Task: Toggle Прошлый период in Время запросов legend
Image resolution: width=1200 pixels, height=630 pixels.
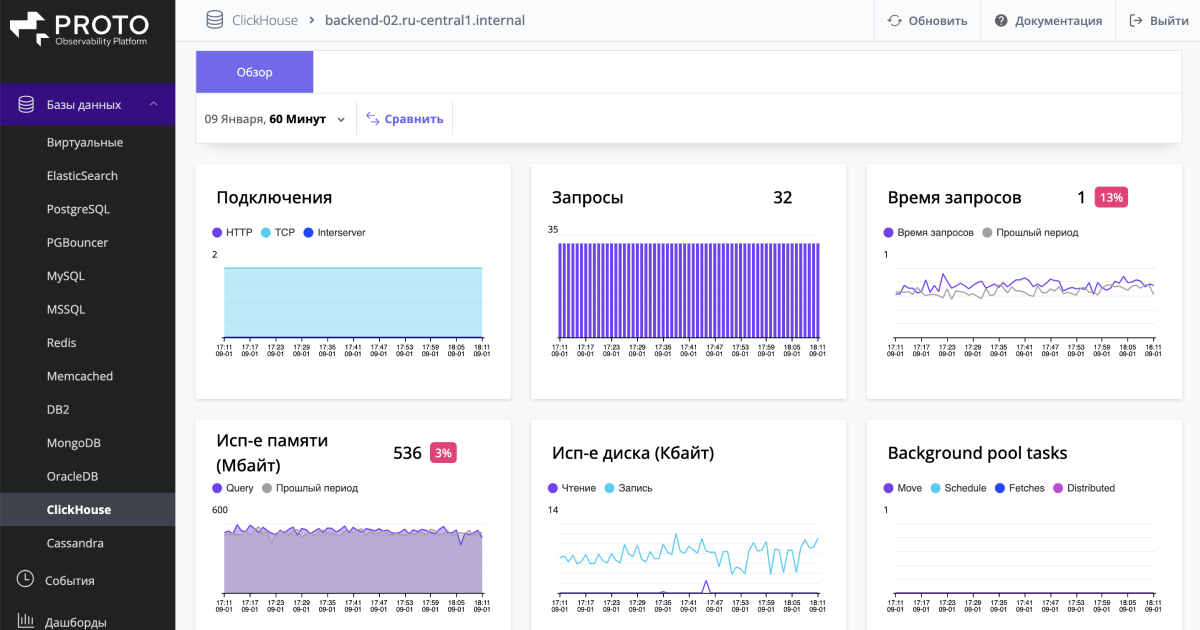Action: (x=1030, y=232)
